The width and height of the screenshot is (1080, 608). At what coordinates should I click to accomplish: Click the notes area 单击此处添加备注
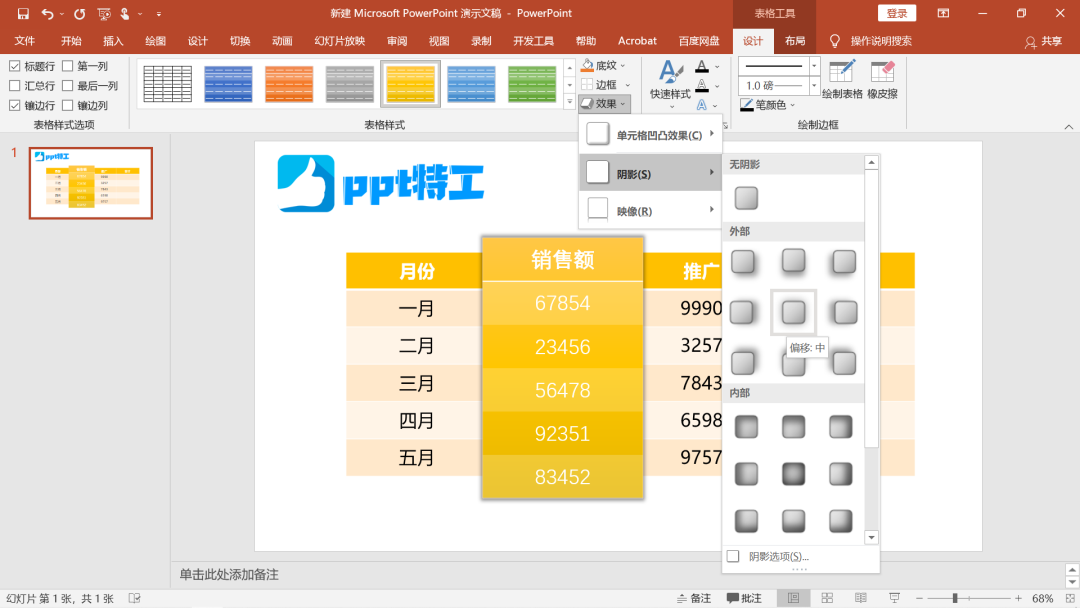point(229,574)
